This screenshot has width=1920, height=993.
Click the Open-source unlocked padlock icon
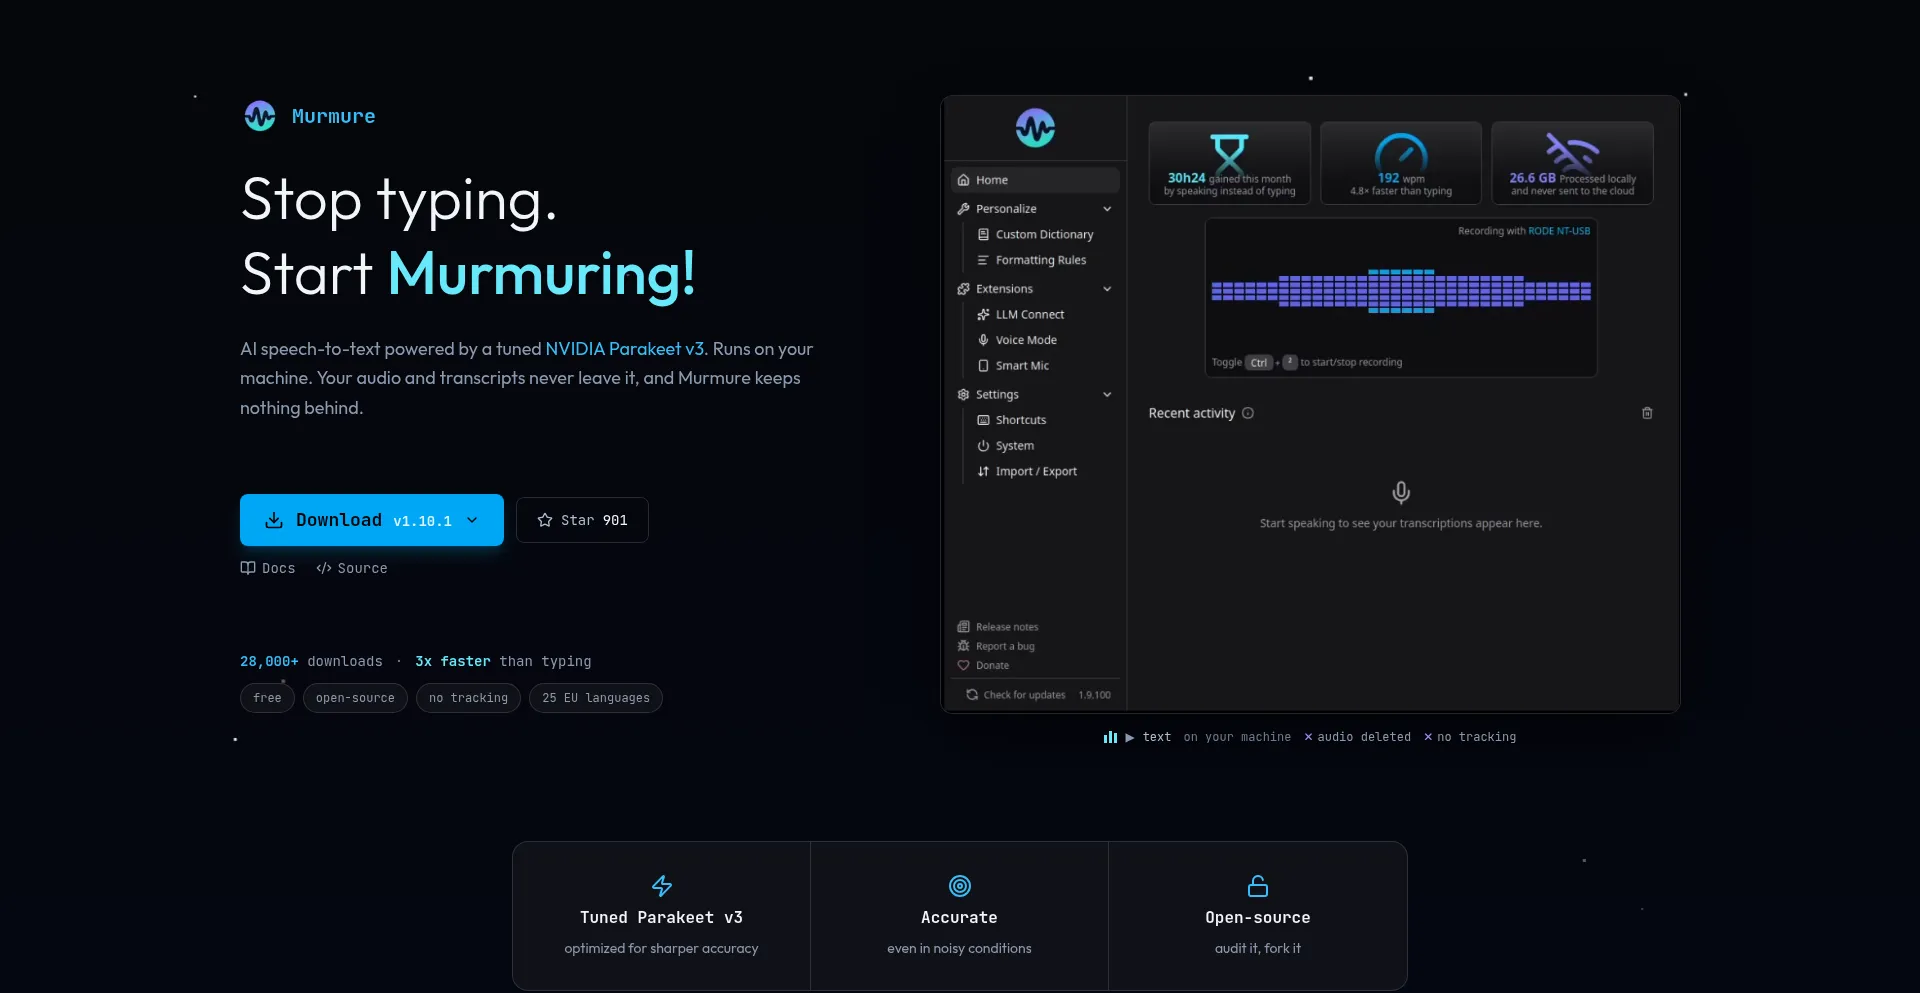point(1258,886)
